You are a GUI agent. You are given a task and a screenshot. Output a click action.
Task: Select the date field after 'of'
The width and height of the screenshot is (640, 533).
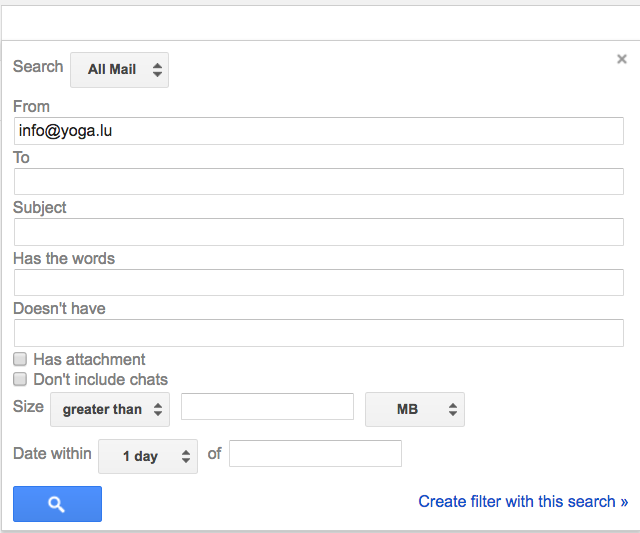[x=315, y=453]
